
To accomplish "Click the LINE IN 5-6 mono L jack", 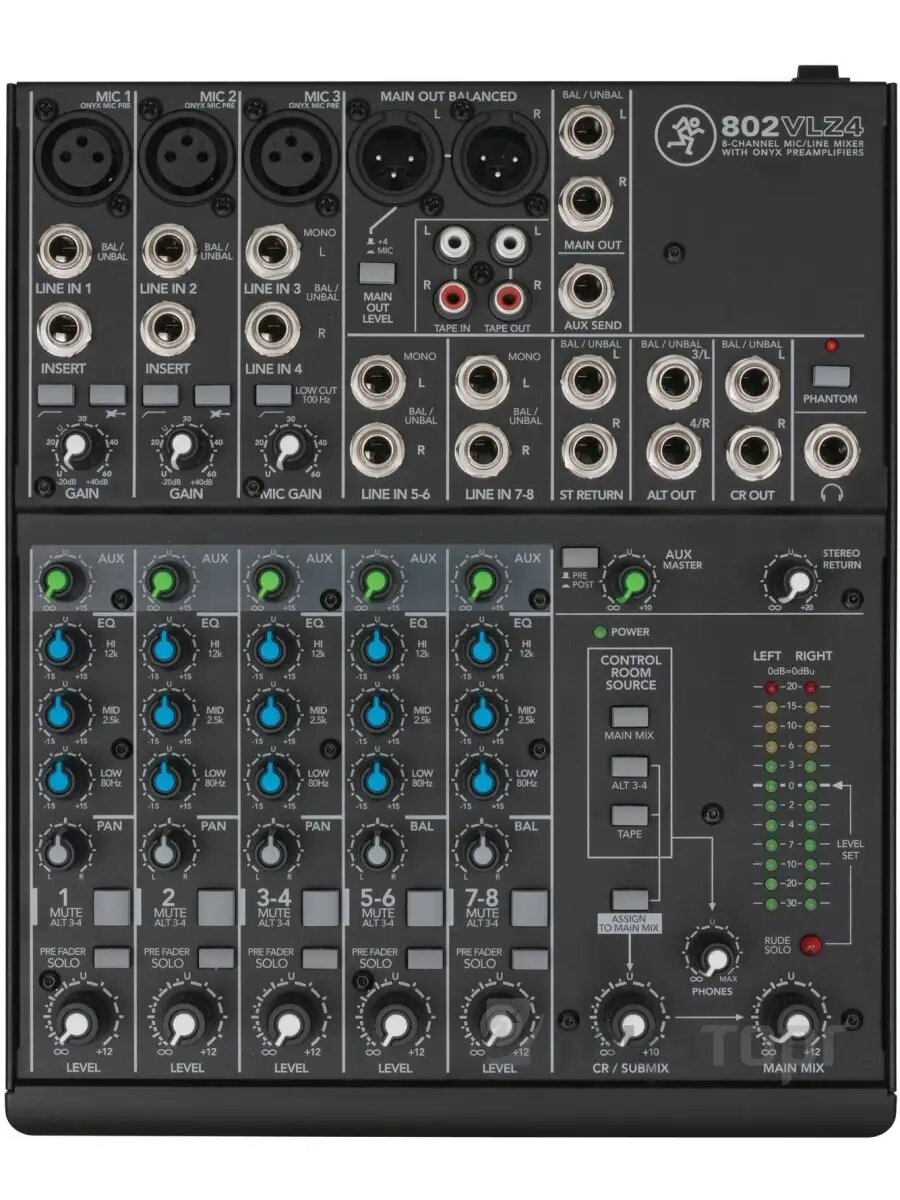I will (x=376, y=381).
